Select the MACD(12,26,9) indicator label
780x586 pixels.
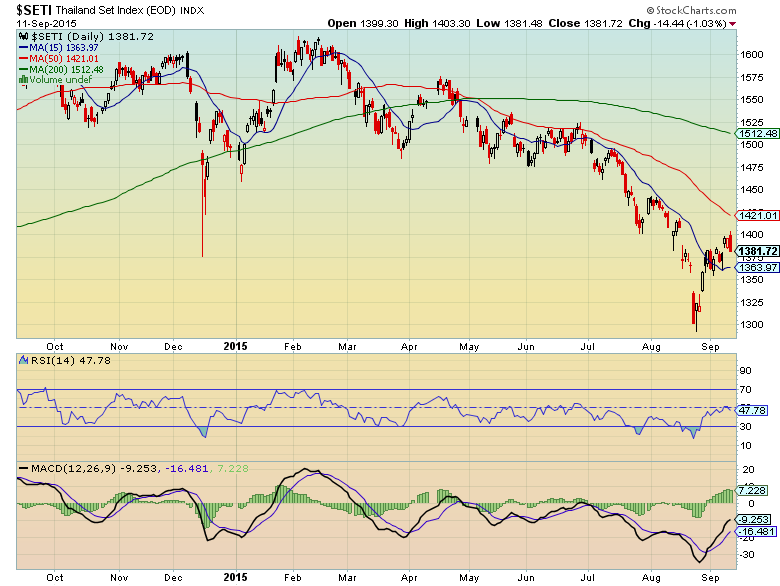[x=60, y=469]
